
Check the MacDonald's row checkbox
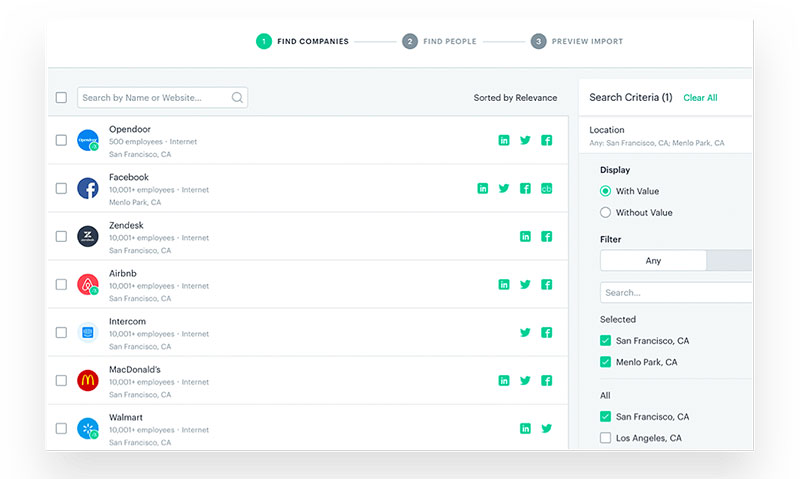[x=61, y=381]
